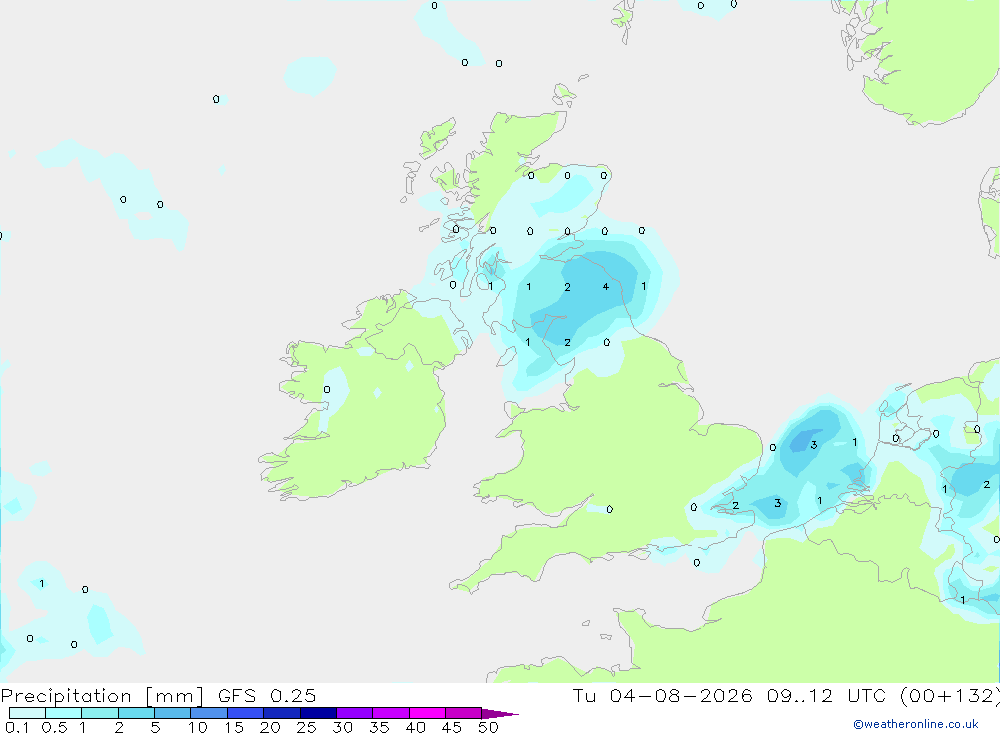
Task: Choose the legend swatch between 5 and 10
Action: (172, 713)
